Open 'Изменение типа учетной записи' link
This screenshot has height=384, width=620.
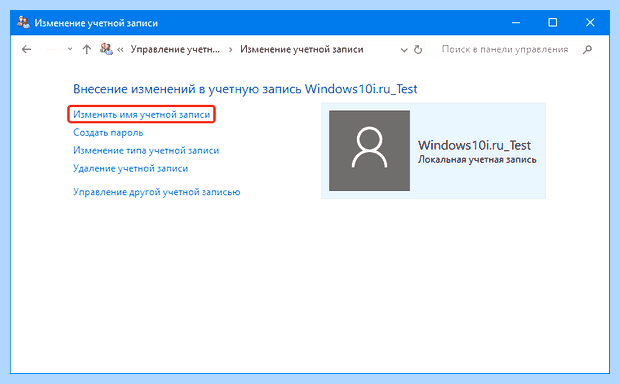tap(146, 151)
